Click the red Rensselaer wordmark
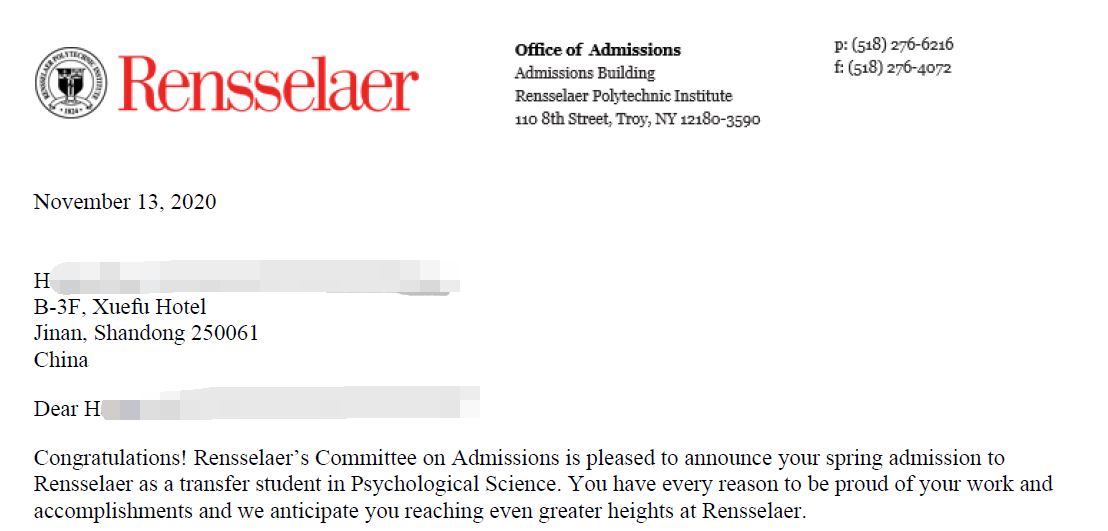The image size is (1108, 531). [x=268, y=84]
